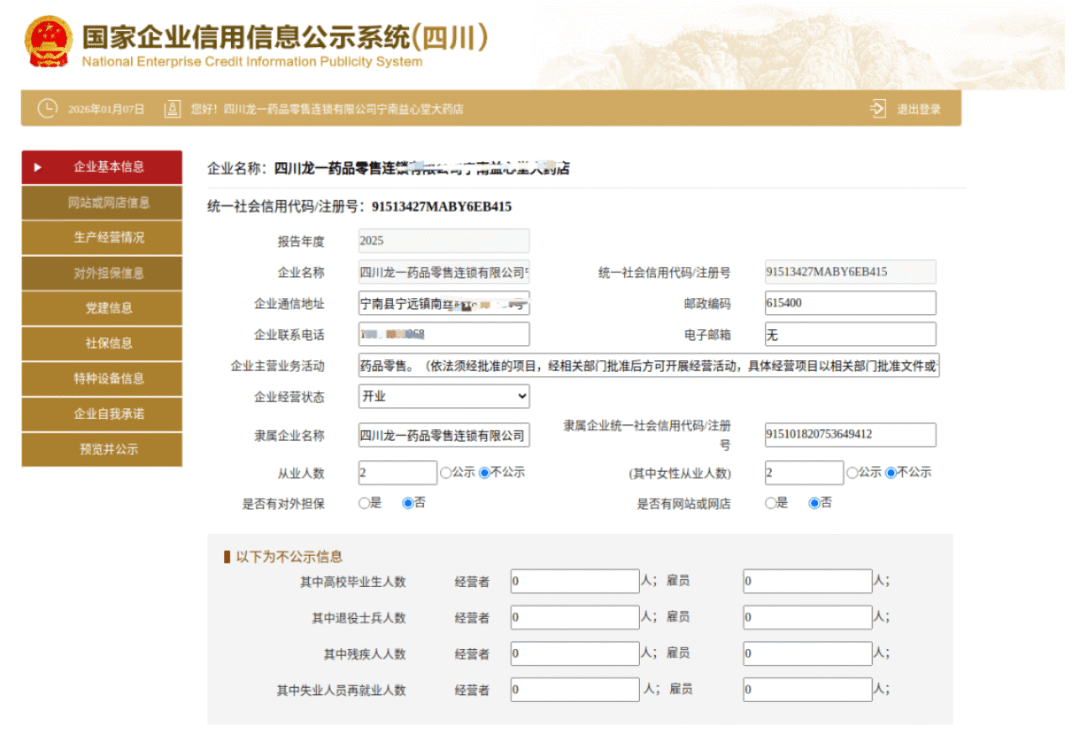Select 公示 for 从业人数

(x=445, y=472)
